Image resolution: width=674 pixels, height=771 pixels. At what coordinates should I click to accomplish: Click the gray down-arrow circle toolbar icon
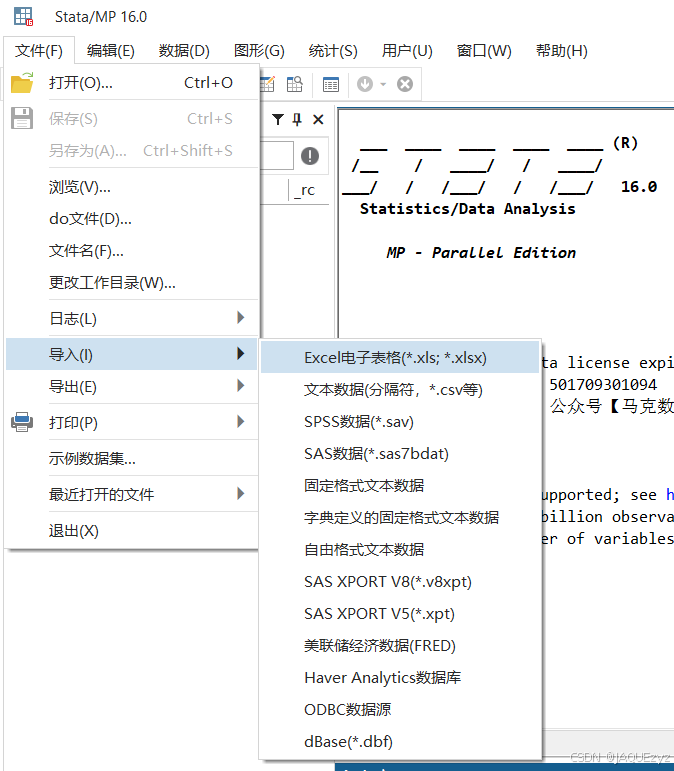pyautogui.click(x=365, y=84)
